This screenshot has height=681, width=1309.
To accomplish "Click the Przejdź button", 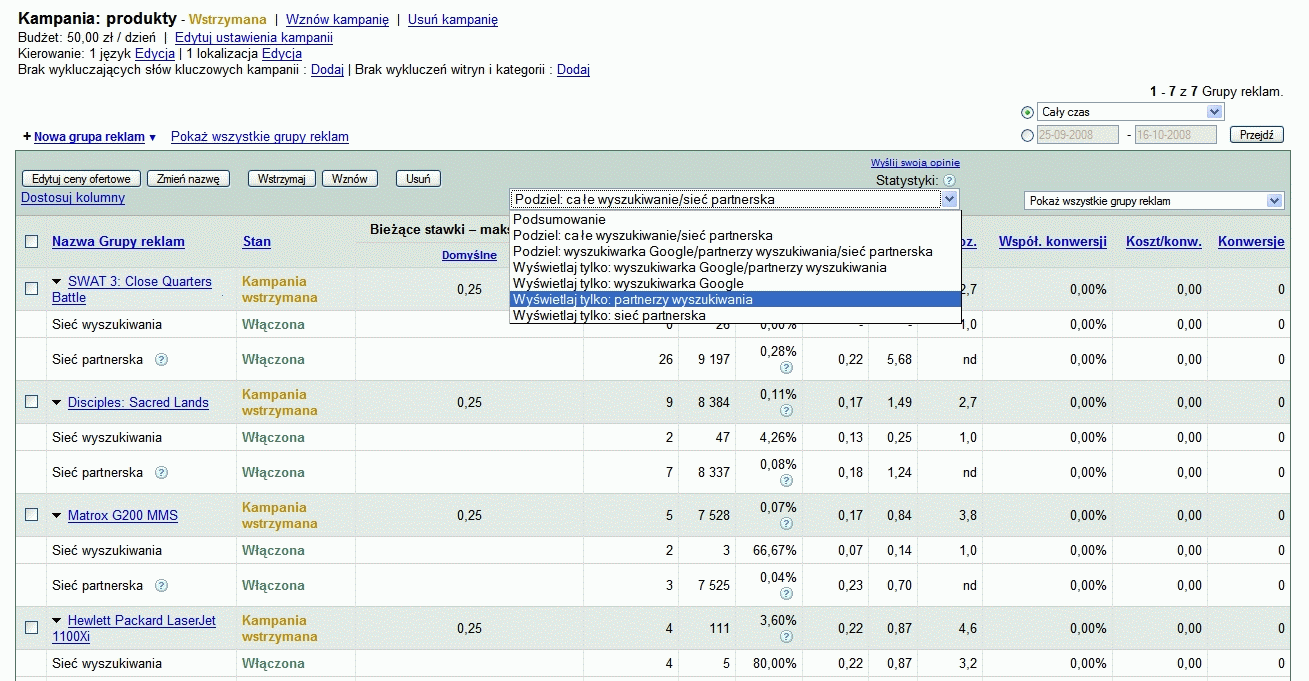I will click(1257, 135).
